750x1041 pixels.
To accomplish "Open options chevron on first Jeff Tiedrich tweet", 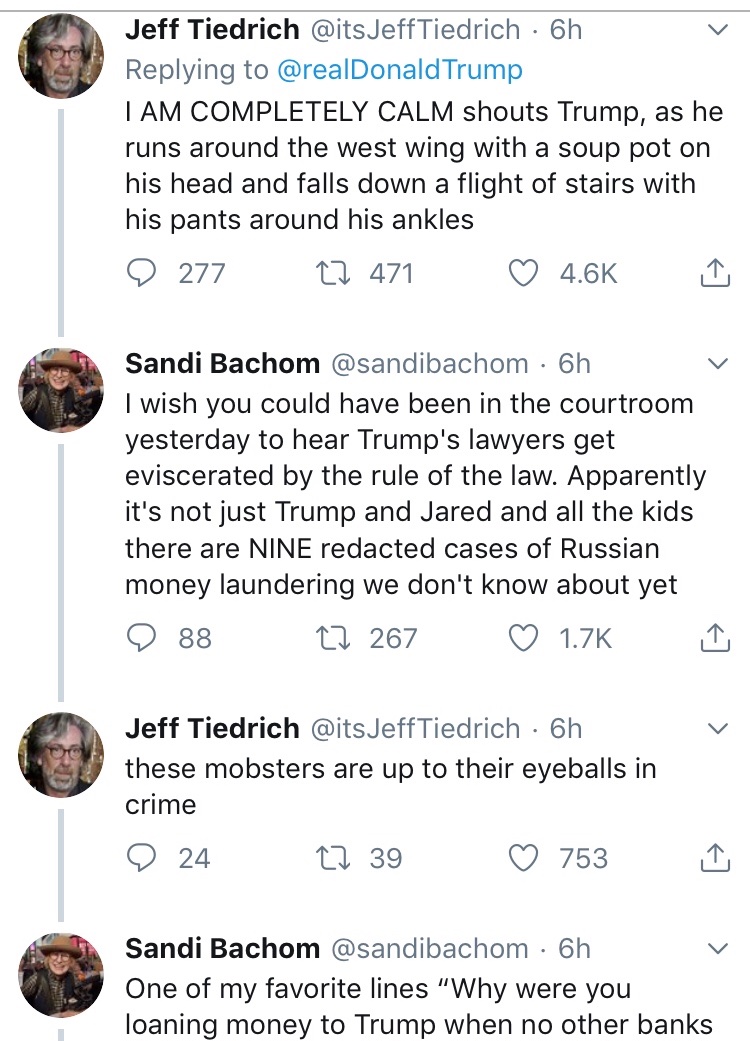I will pos(717,31).
